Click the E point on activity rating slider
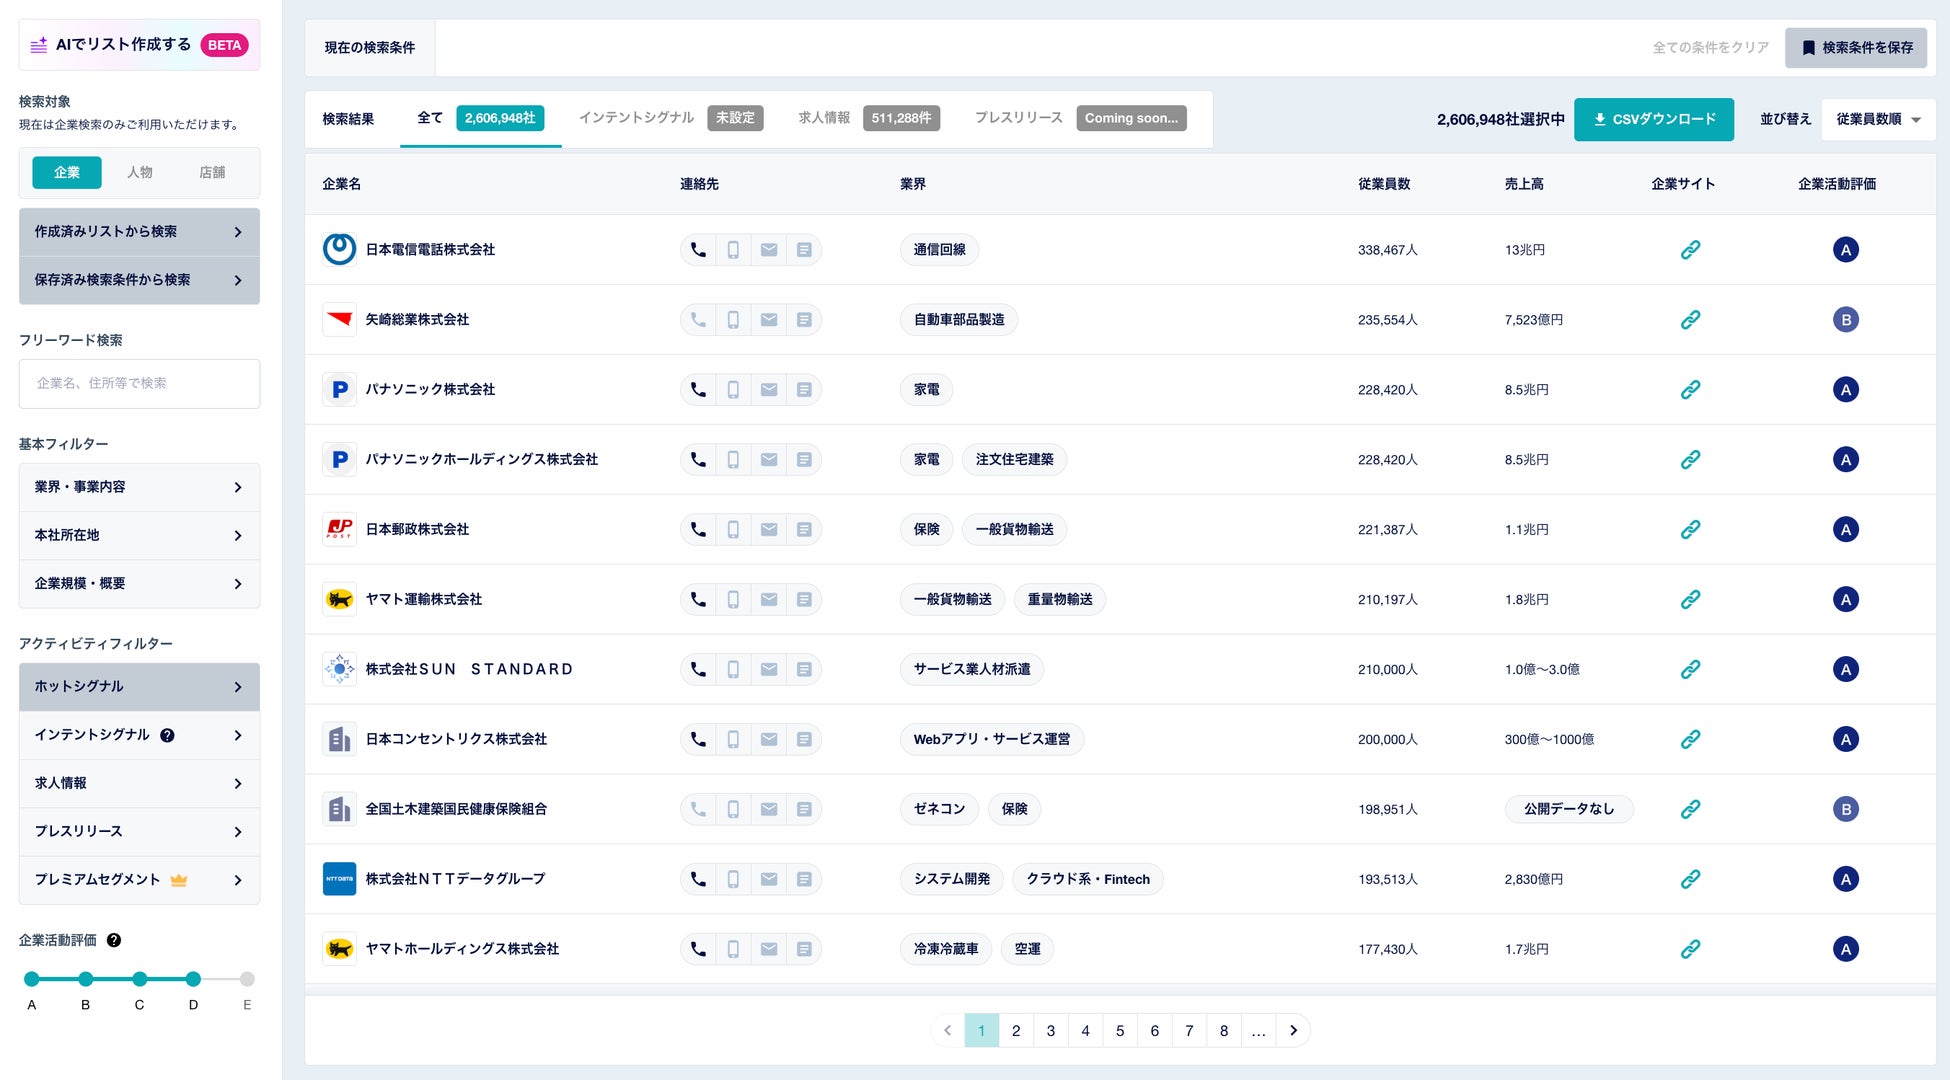Image resolution: width=1950 pixels, height=1080 pixels. pos(247,979)
